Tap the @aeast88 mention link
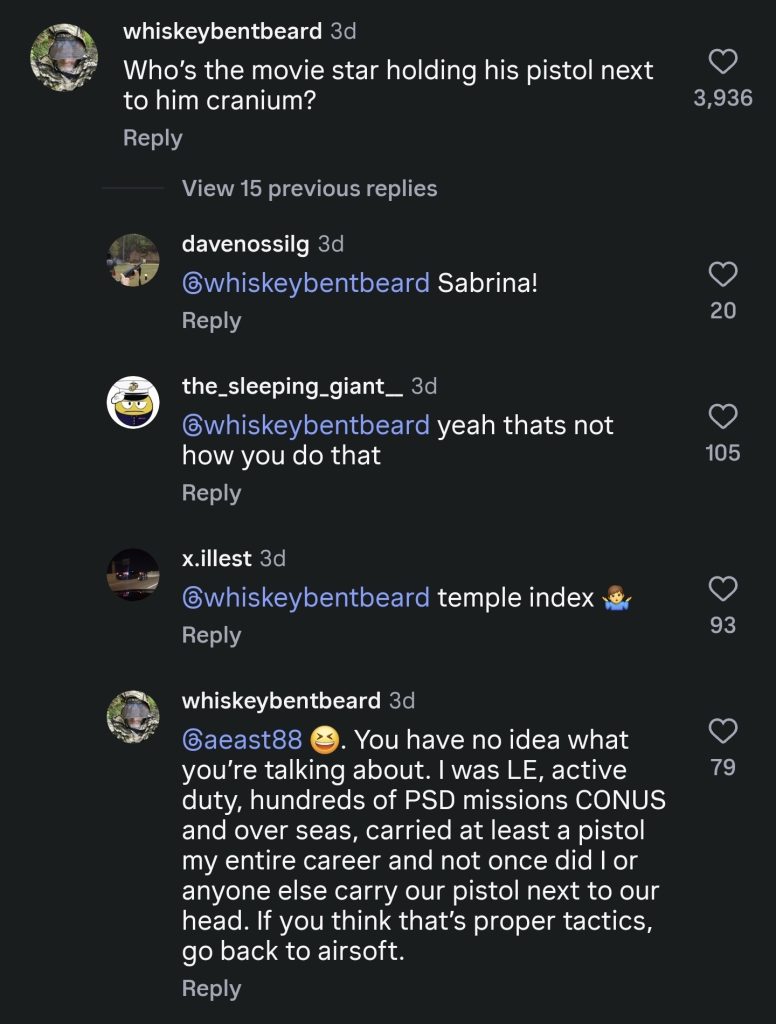The image size is (776, 1024). [x=241, y=741]
